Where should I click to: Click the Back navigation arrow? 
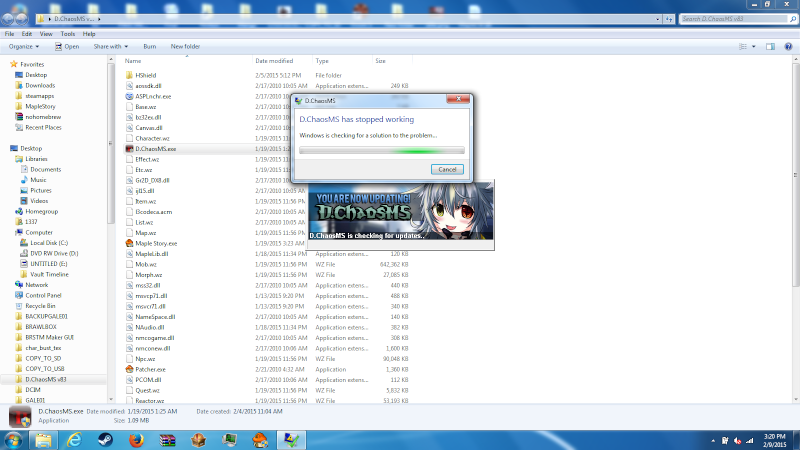click(x=8, y=19)
